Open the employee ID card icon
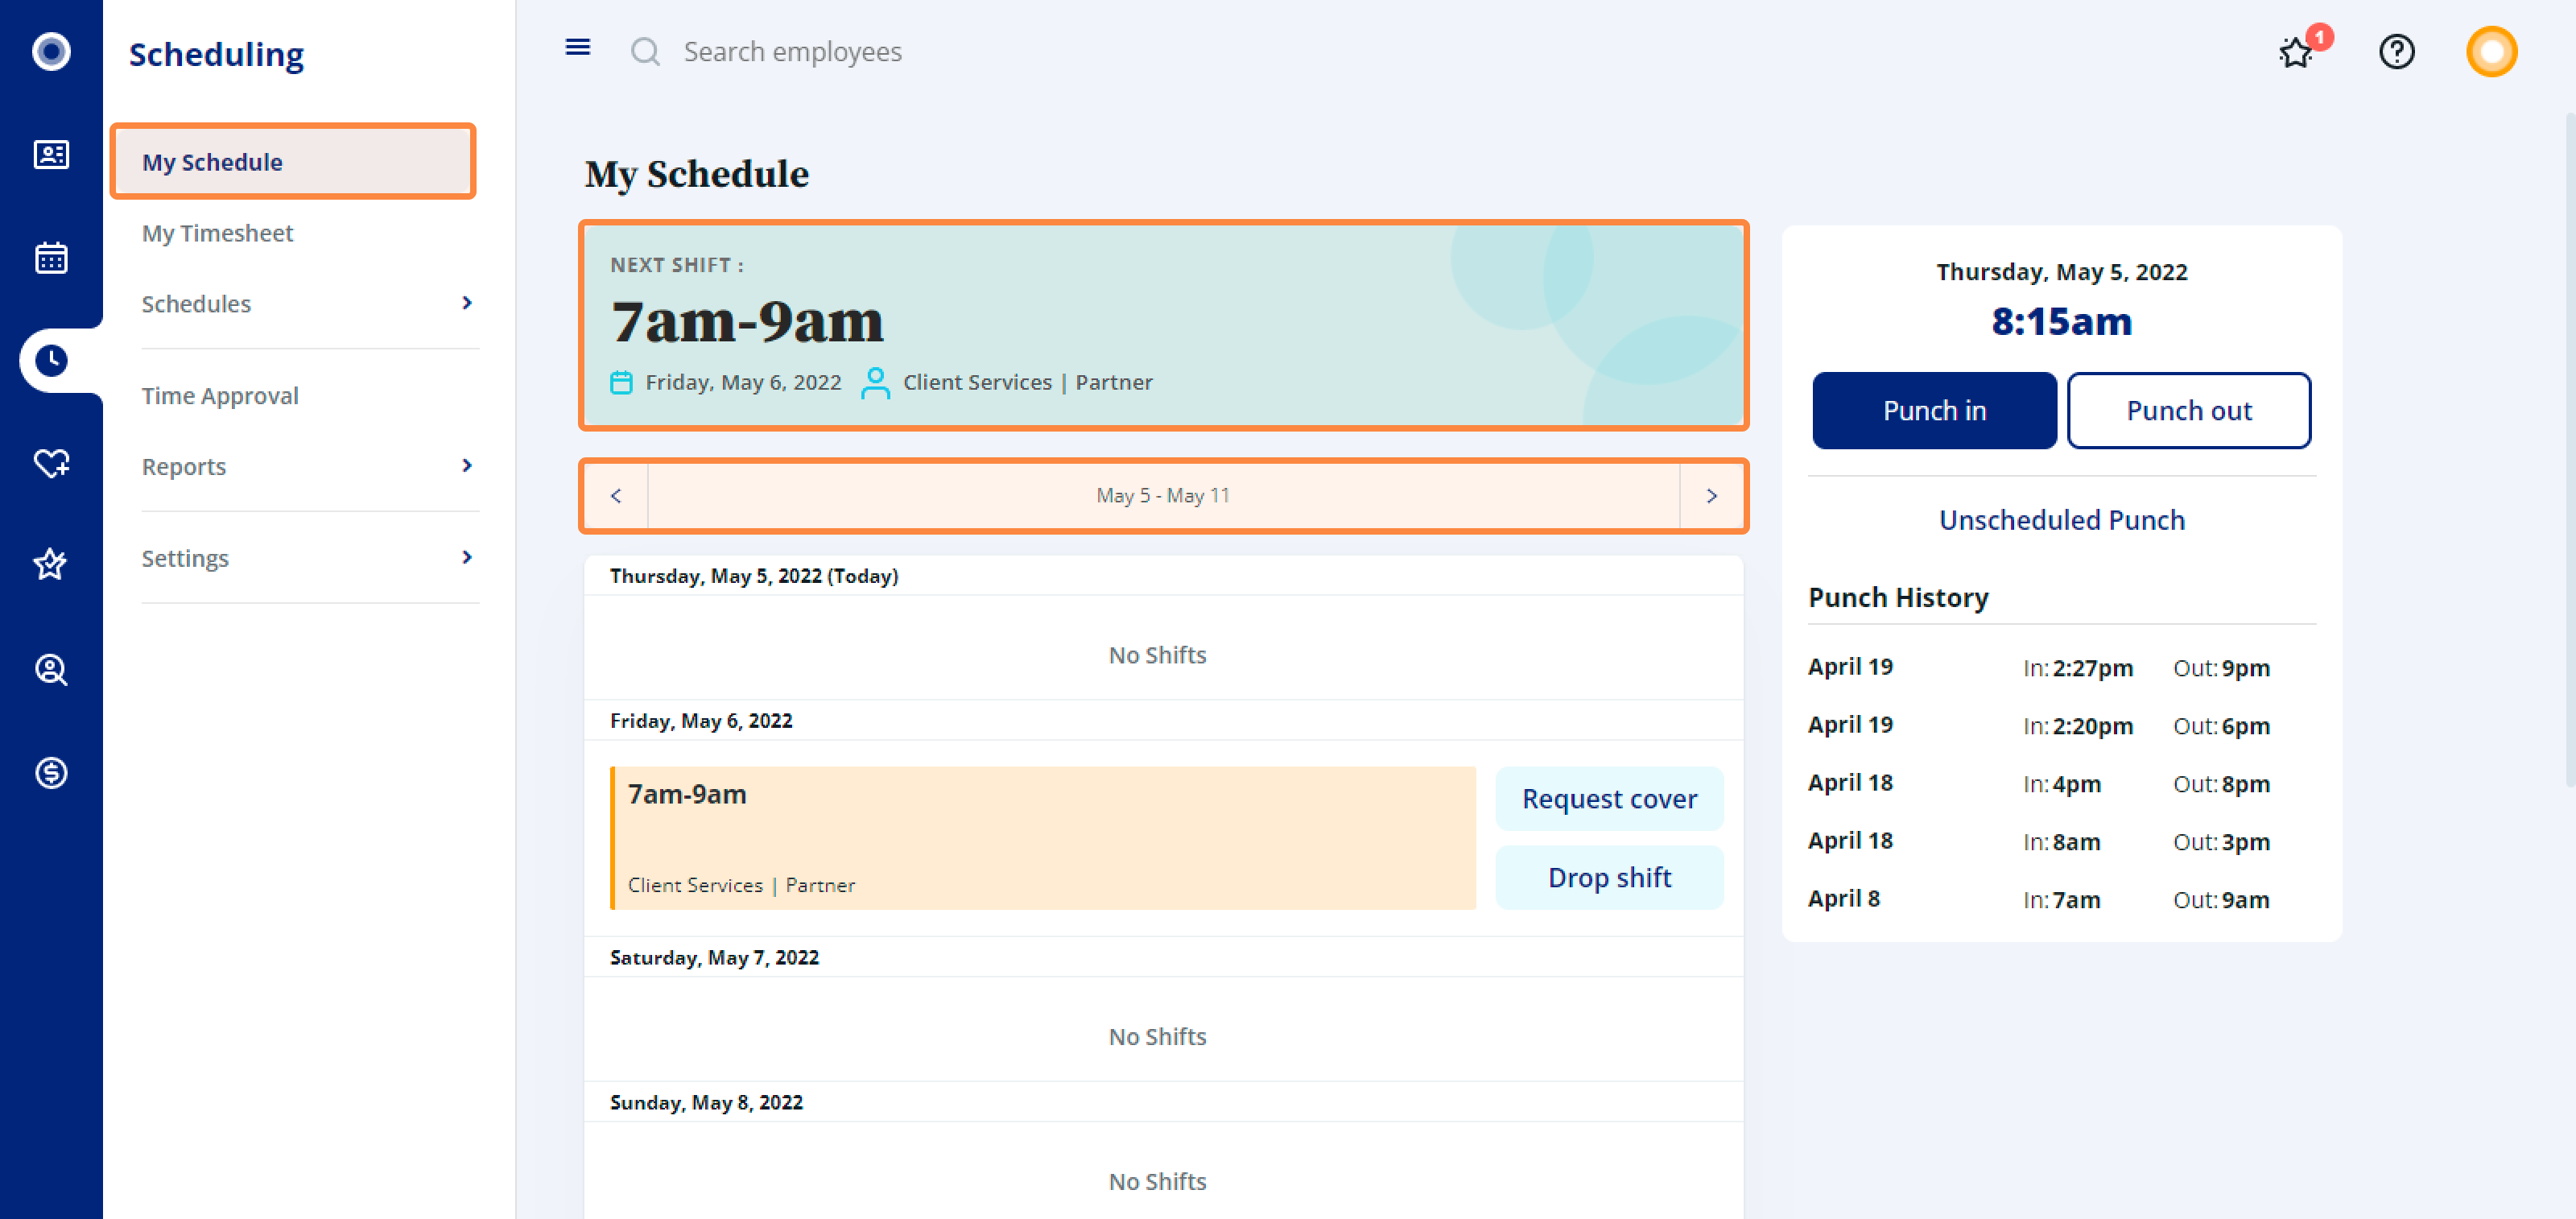 point(51,154)
